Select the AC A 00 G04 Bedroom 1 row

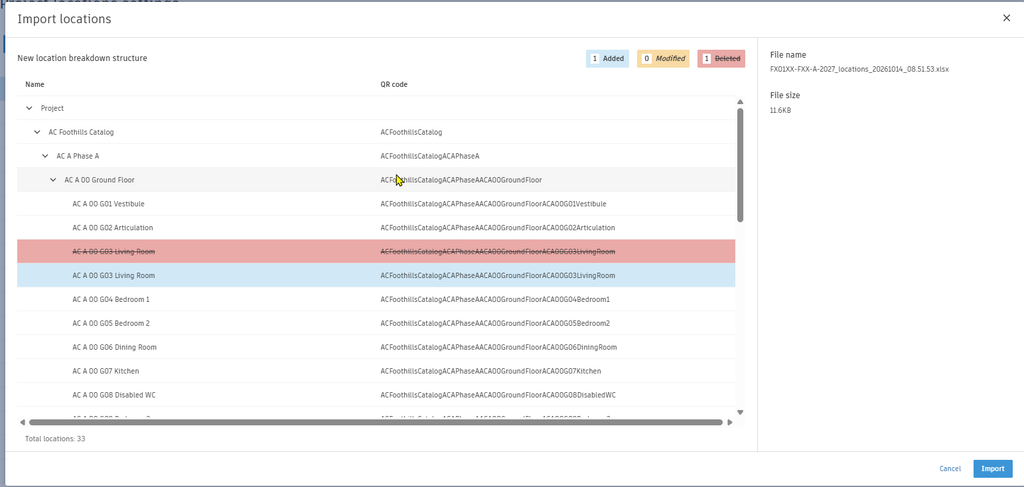tap(376, 299)
